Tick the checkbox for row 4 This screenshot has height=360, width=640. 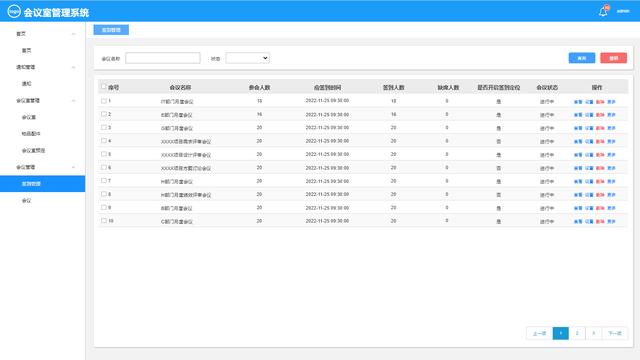coord(104,141)
